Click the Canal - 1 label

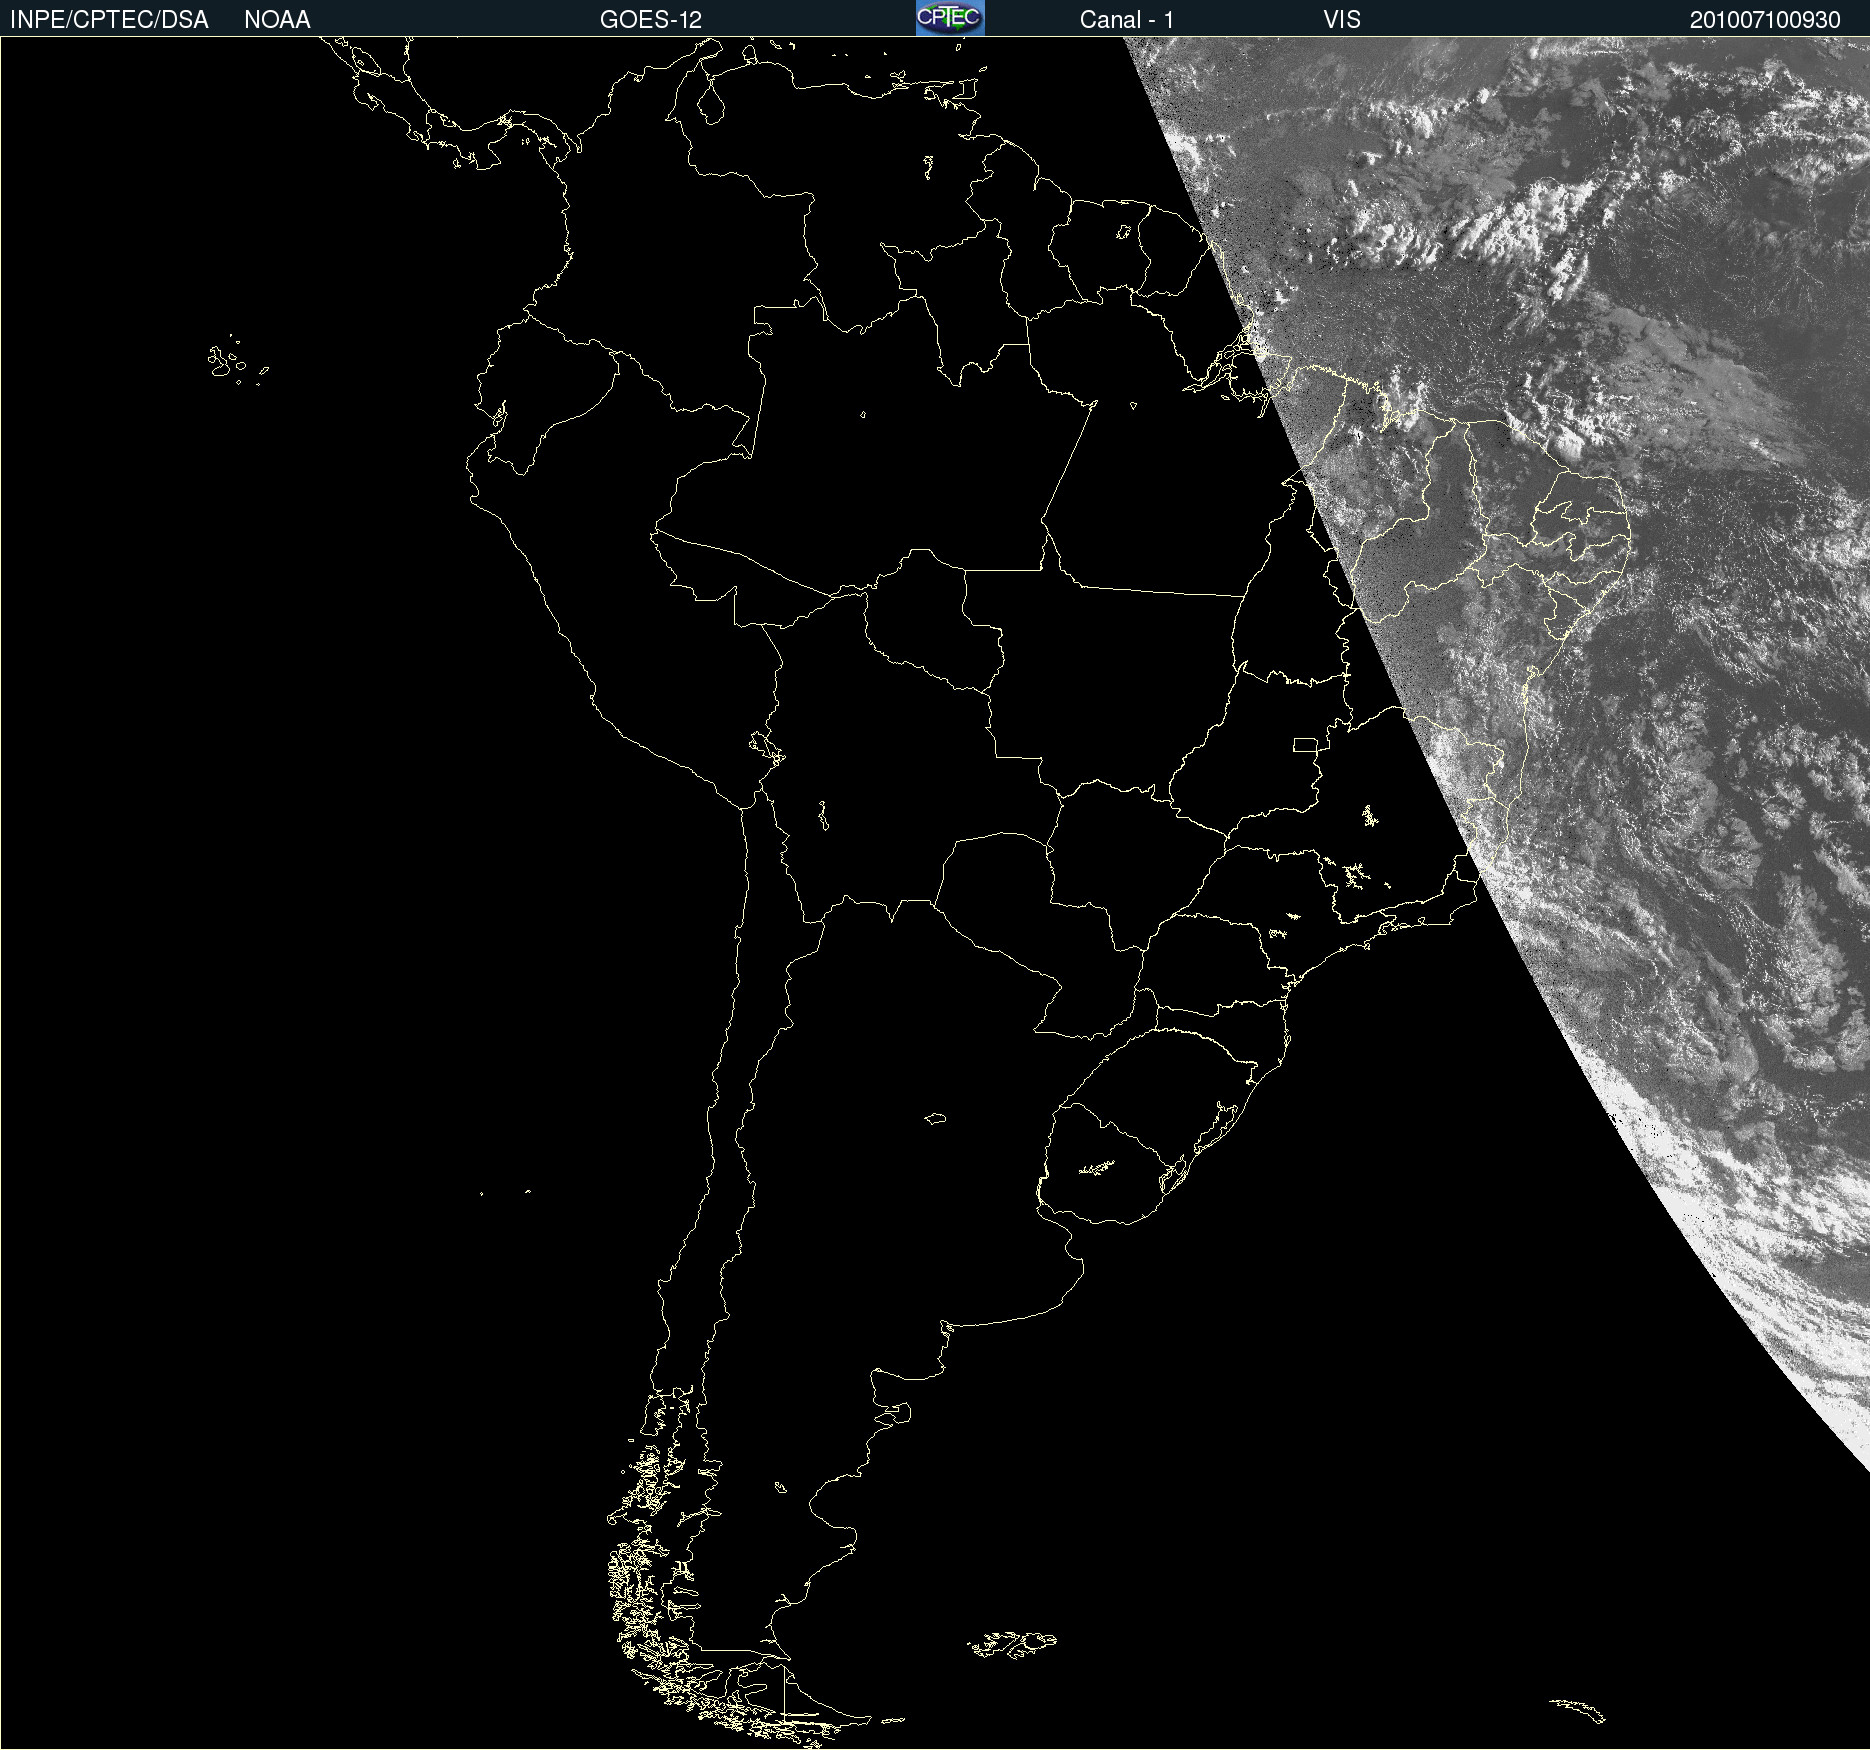click(x=1127, y=20)
